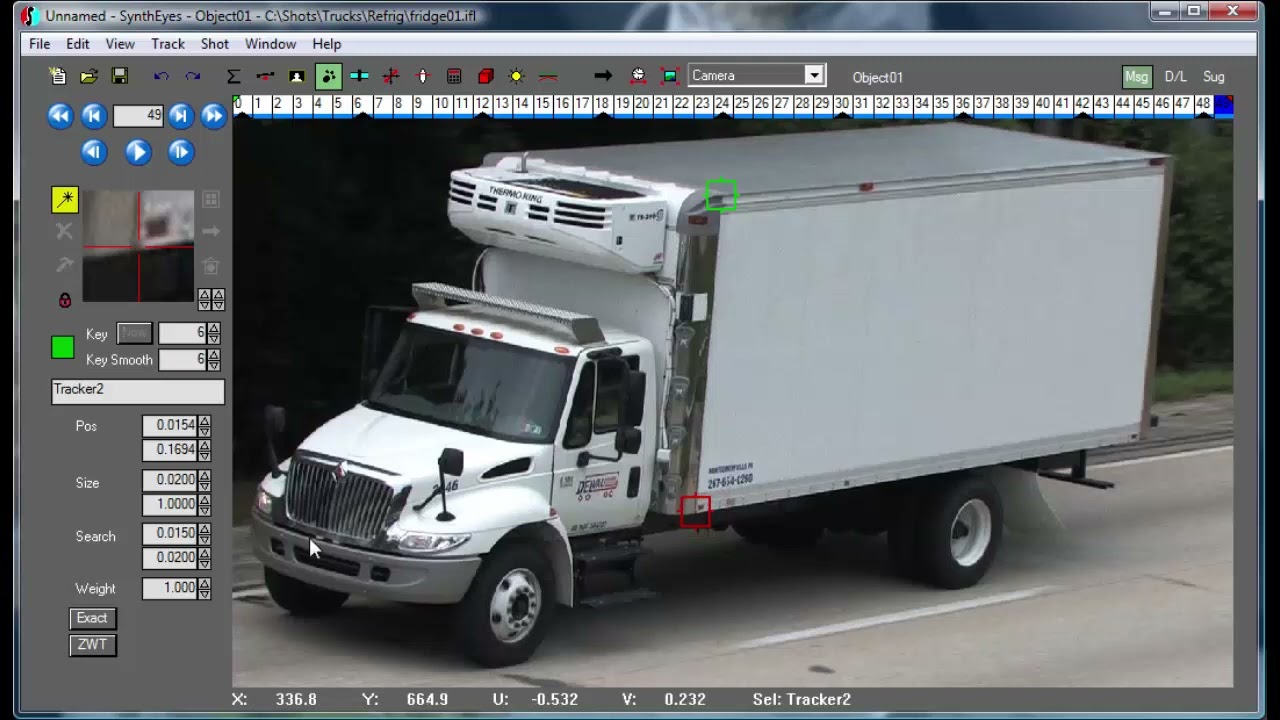Click the black right arrow toolbar icon
The width and height of the screenshot is (1280, 720).
click(603, 76)
